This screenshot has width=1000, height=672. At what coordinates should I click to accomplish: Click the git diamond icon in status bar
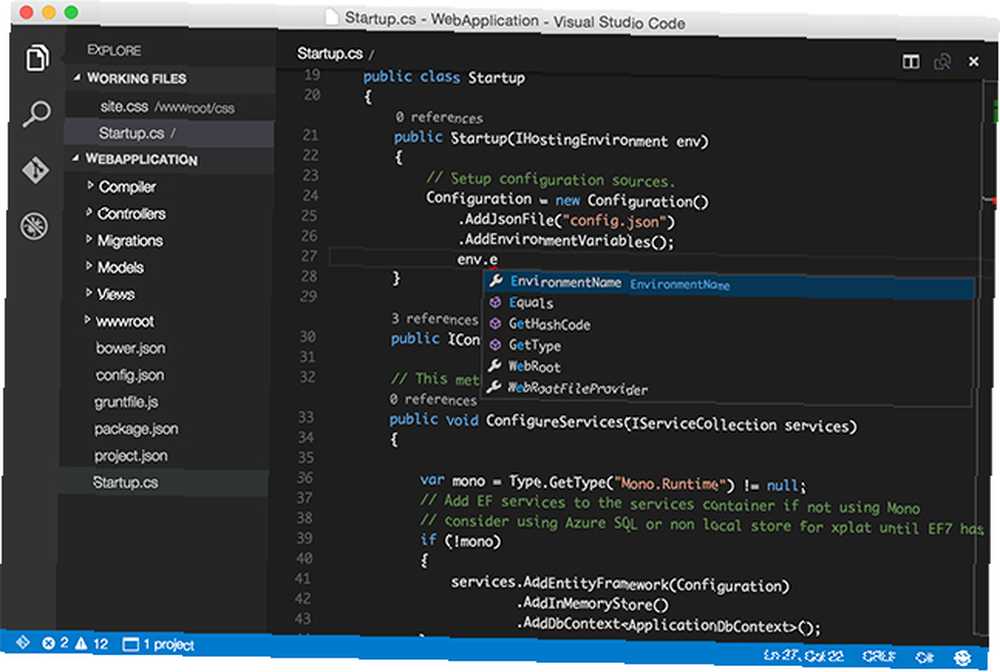pos(22,642)
